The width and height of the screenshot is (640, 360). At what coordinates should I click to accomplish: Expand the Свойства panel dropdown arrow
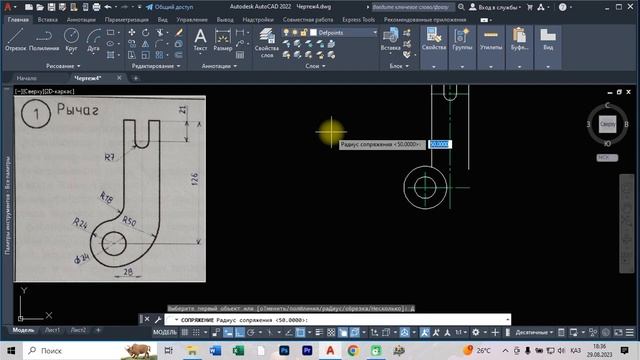433,67
